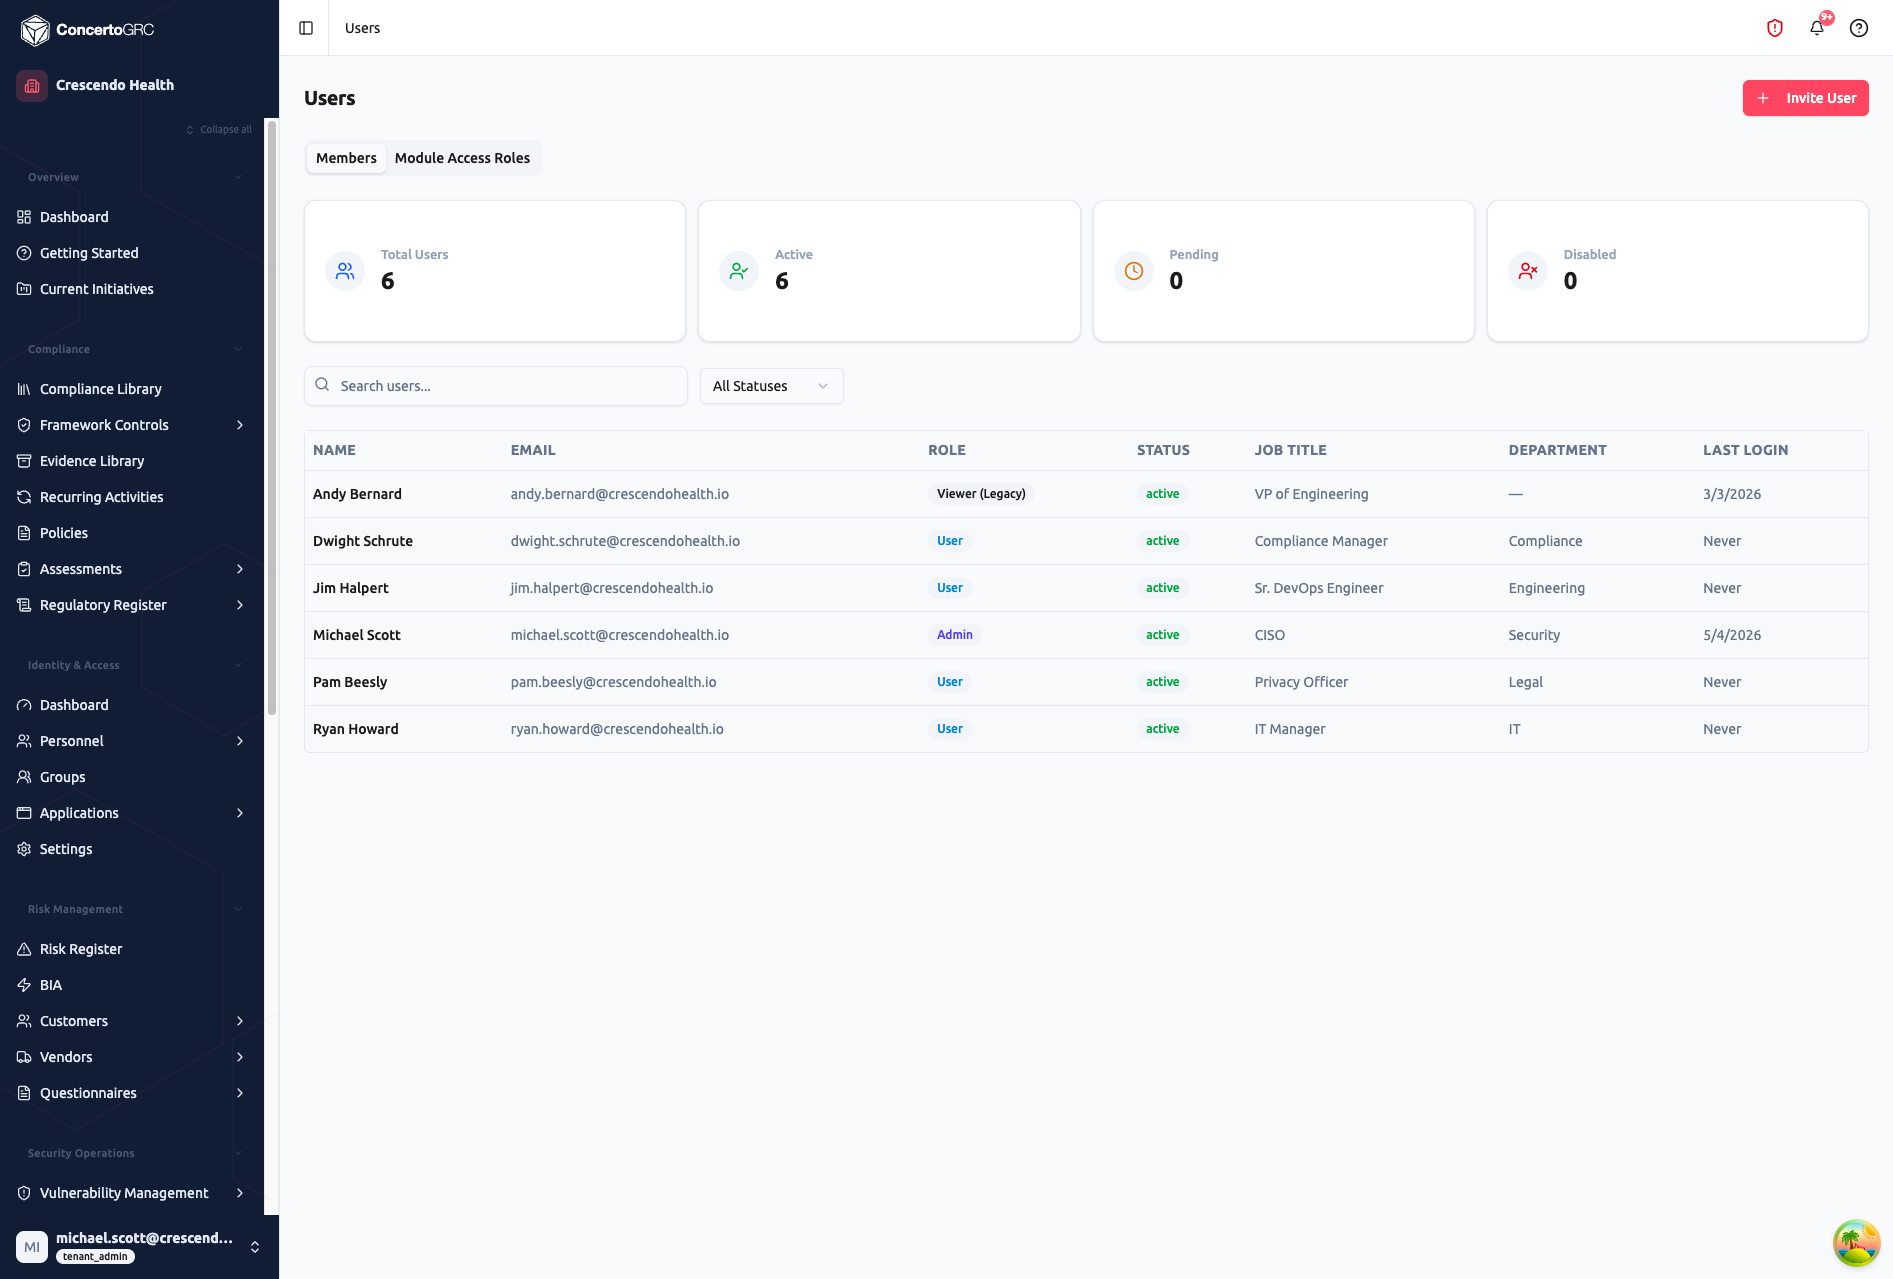This screenshot has width=1893, height=1279.
Task: Click Pam Beesly's active status badge
Action: pyautogui.click(x=1162, y=682)
